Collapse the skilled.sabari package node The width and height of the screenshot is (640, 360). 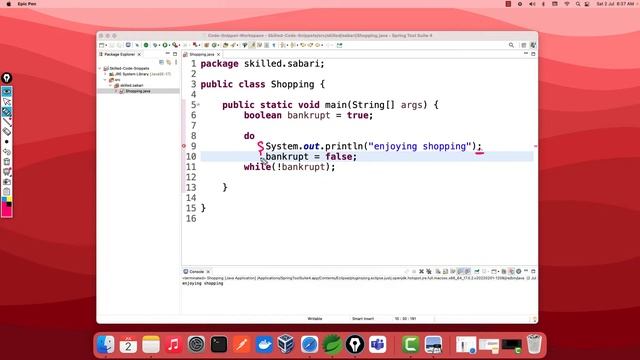[x=111, y=85]
